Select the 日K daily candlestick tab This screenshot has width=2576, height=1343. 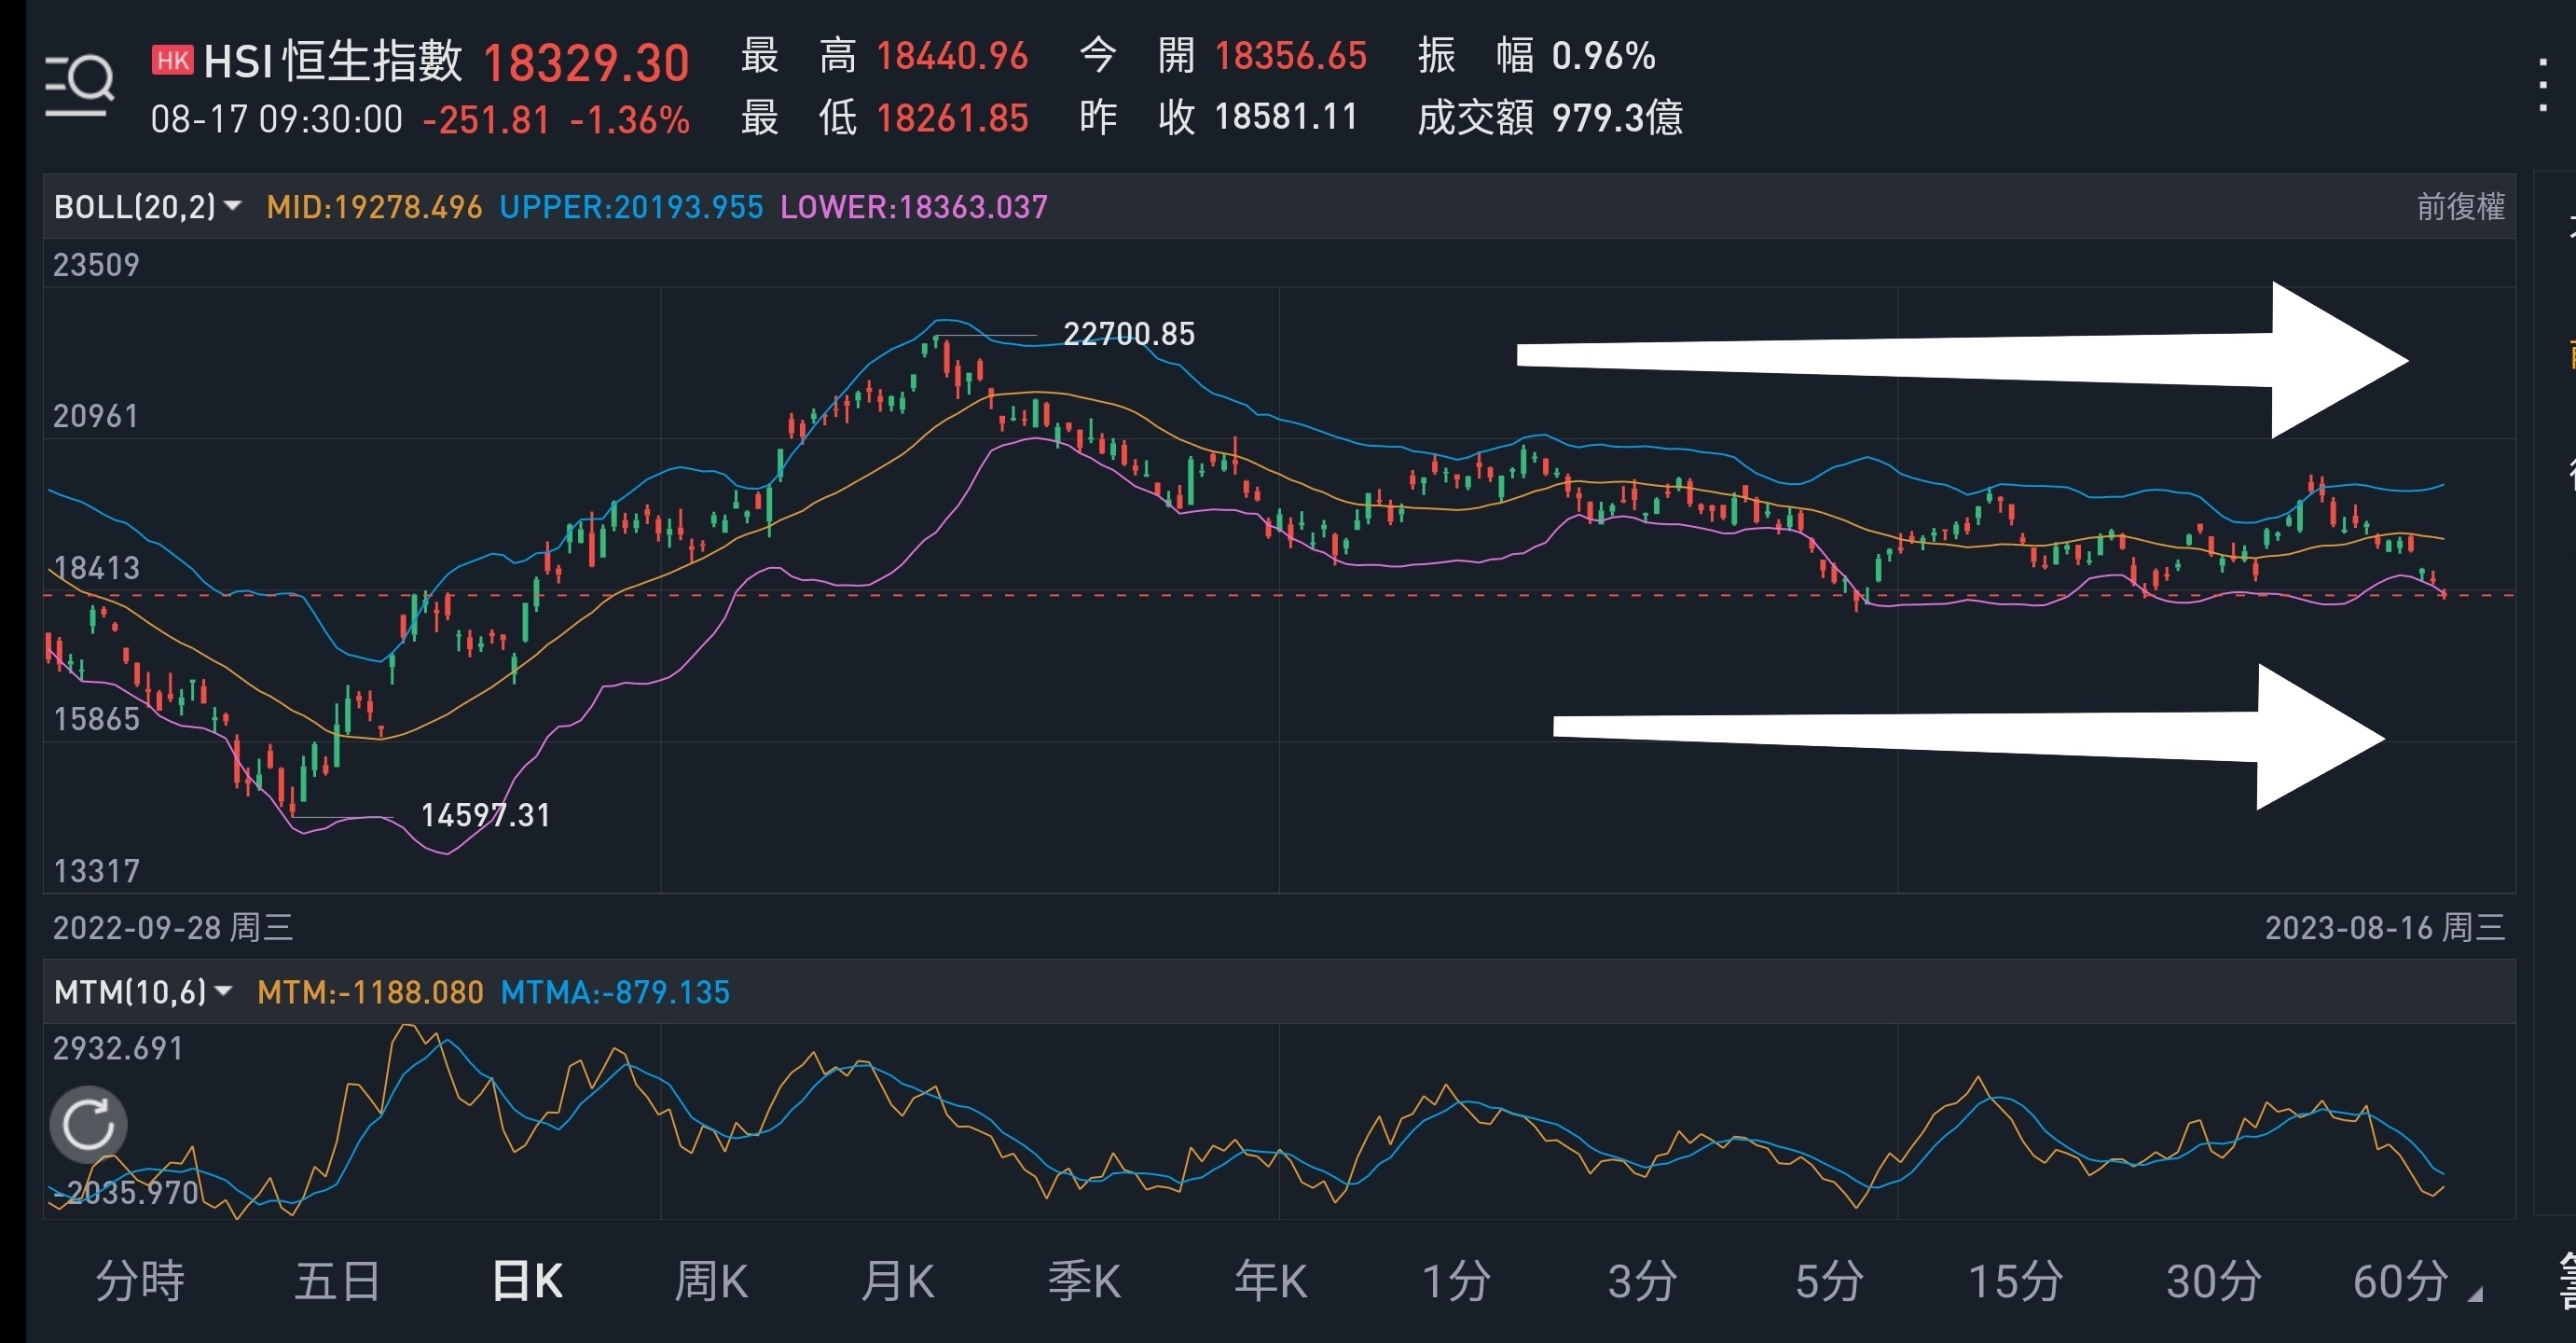(x=528, y=1281)
